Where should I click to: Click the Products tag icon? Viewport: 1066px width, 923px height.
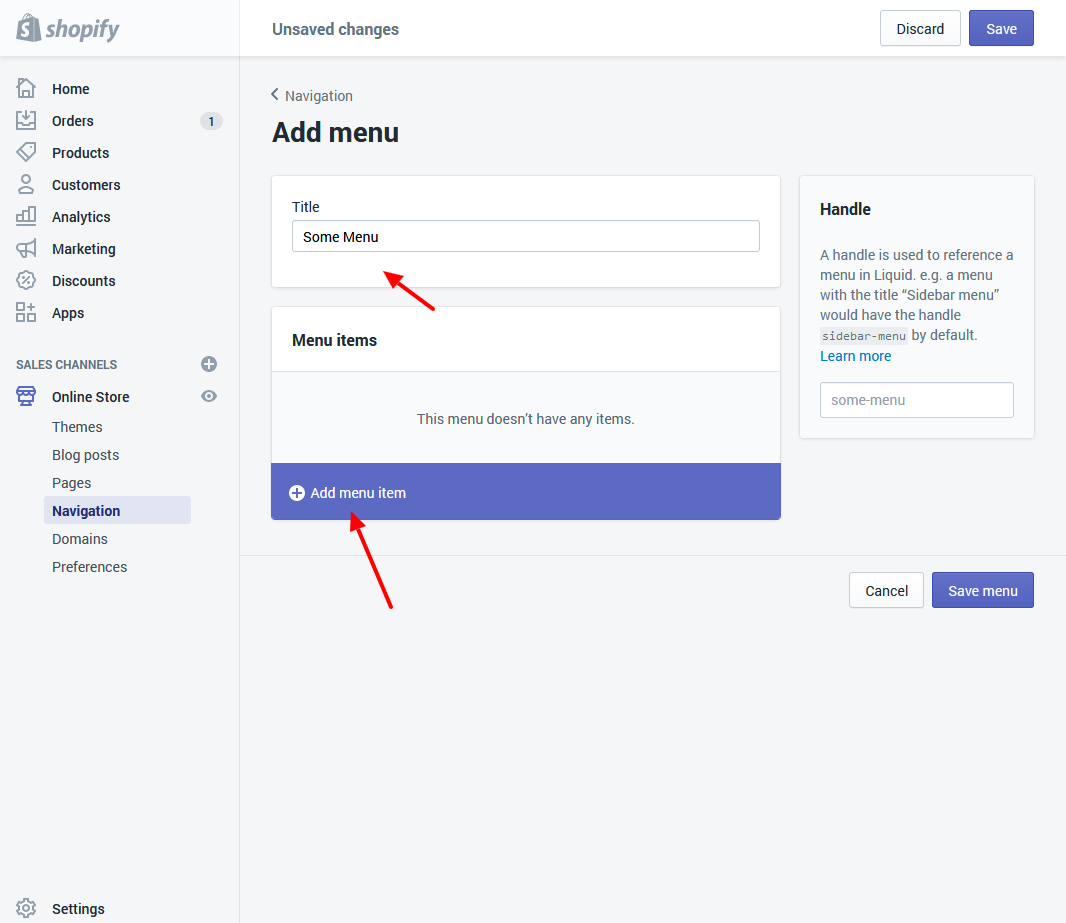pos(26,153)
